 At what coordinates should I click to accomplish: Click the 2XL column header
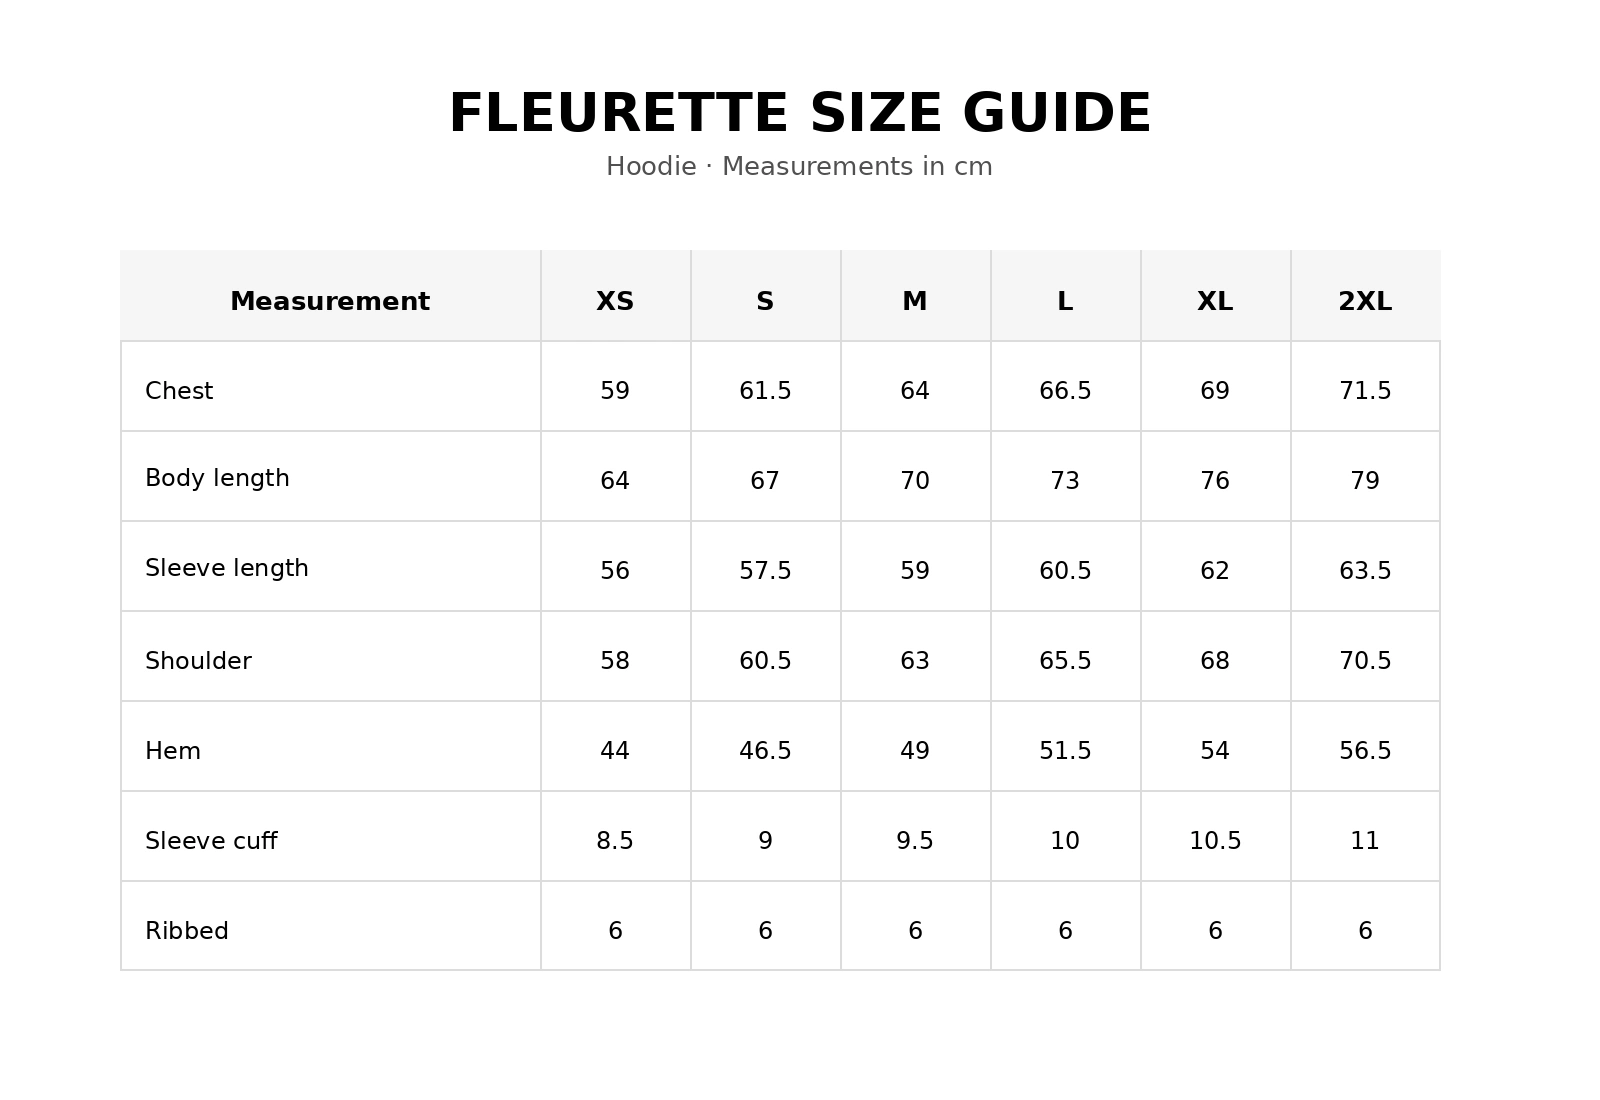pyautogui.click(x=1365, y=301)
